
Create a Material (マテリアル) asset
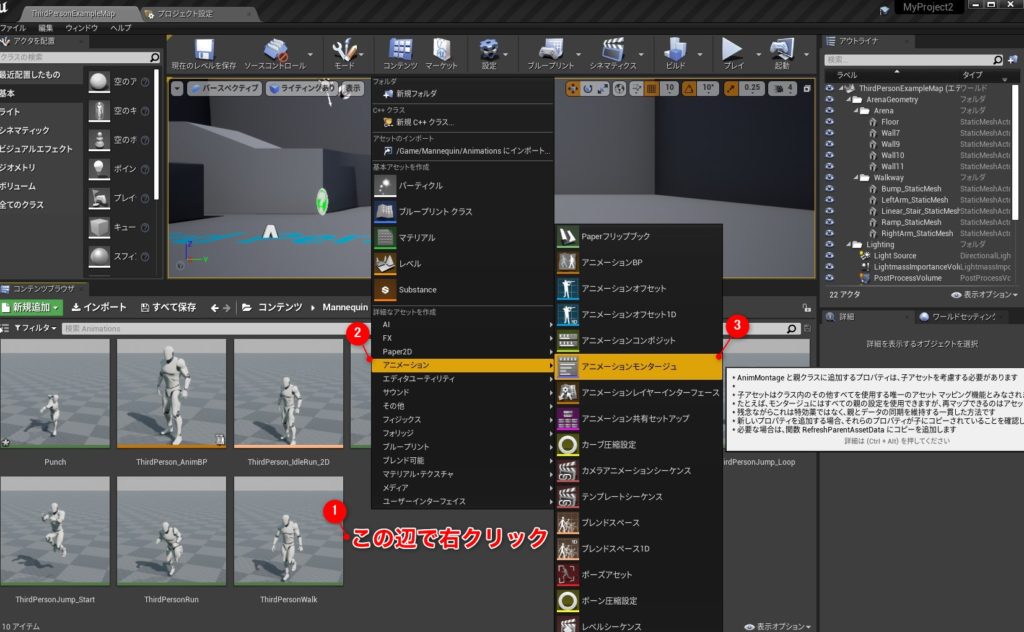(x=462, y=238)
